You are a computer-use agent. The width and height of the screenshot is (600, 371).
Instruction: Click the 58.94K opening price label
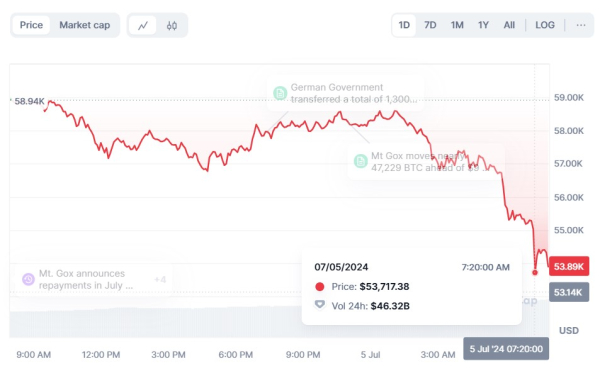point(29,101)
